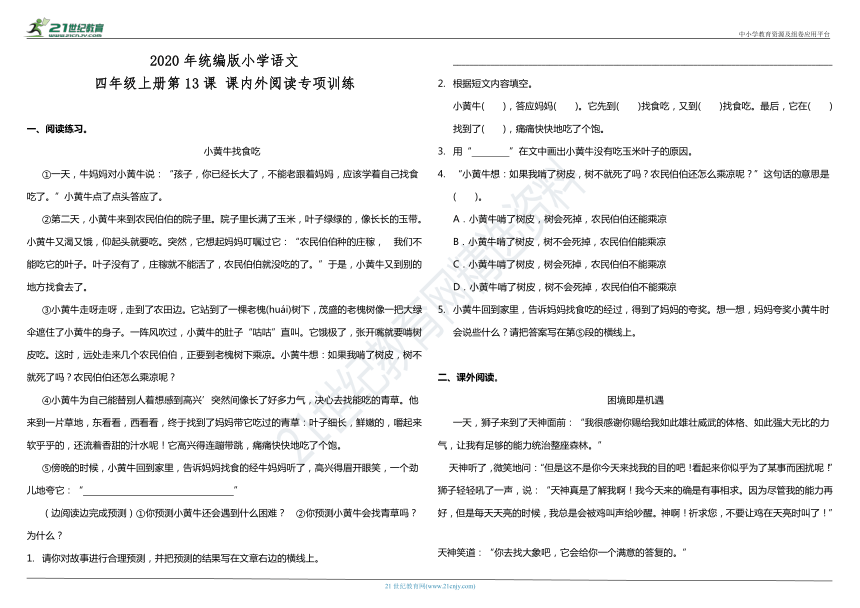Click the blank answer line after 儿地夸它：
860x608 pixels.
point(159,490)
